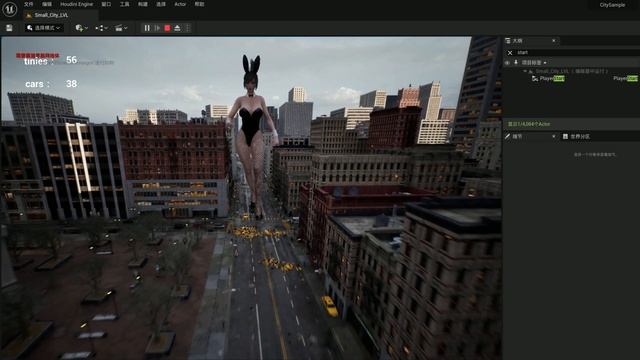
Task: Toggle the Outliner visibility eye column
Action: [x=507, y=63]
